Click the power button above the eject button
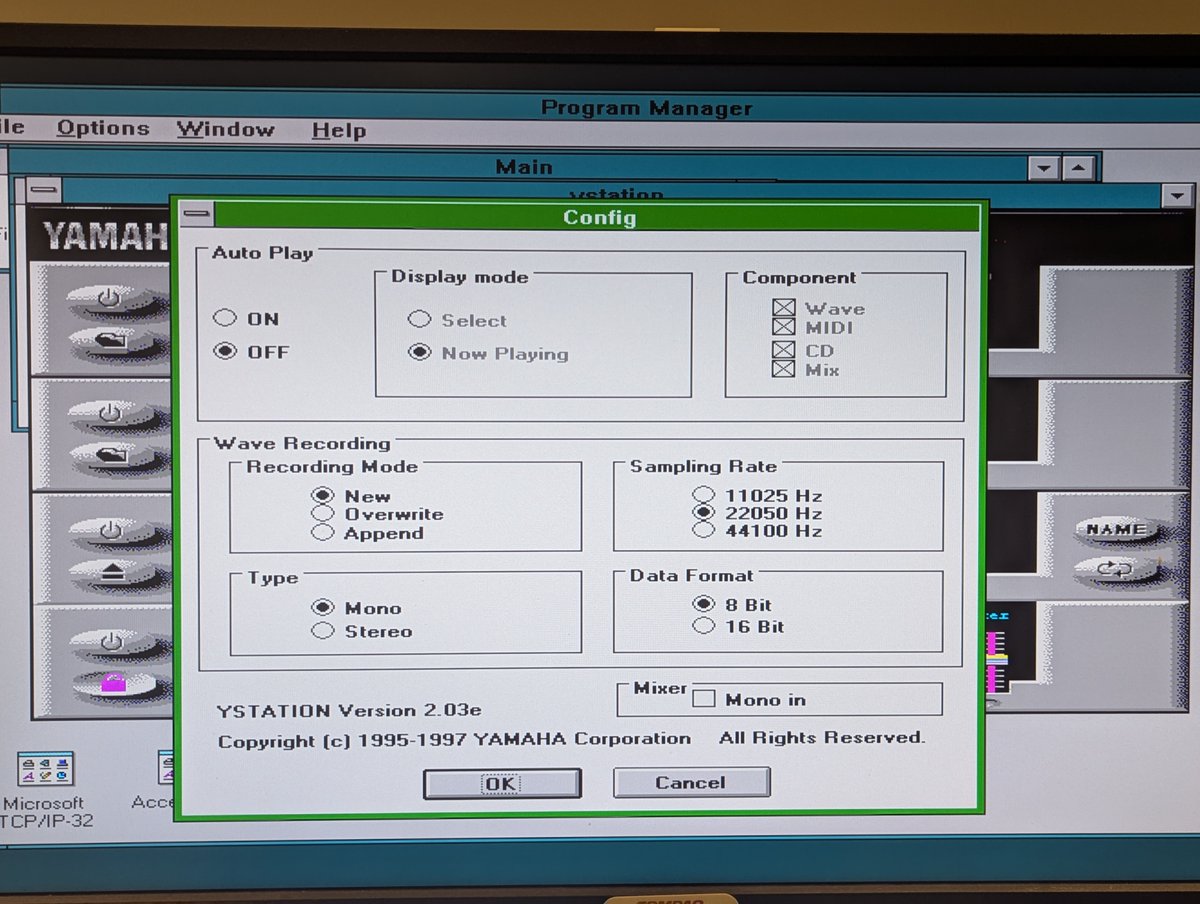Screen dimensions: 1200x904 pos(112,531)
